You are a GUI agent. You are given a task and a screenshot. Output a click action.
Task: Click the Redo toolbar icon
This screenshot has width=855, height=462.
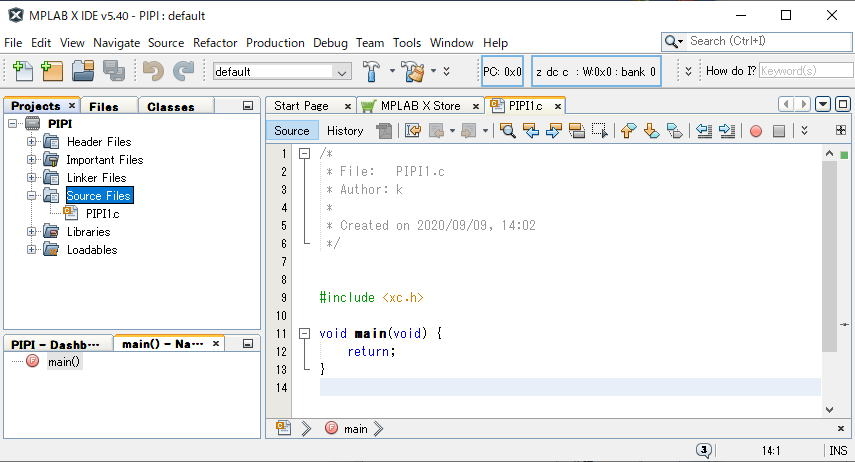(x=183, y=71)
